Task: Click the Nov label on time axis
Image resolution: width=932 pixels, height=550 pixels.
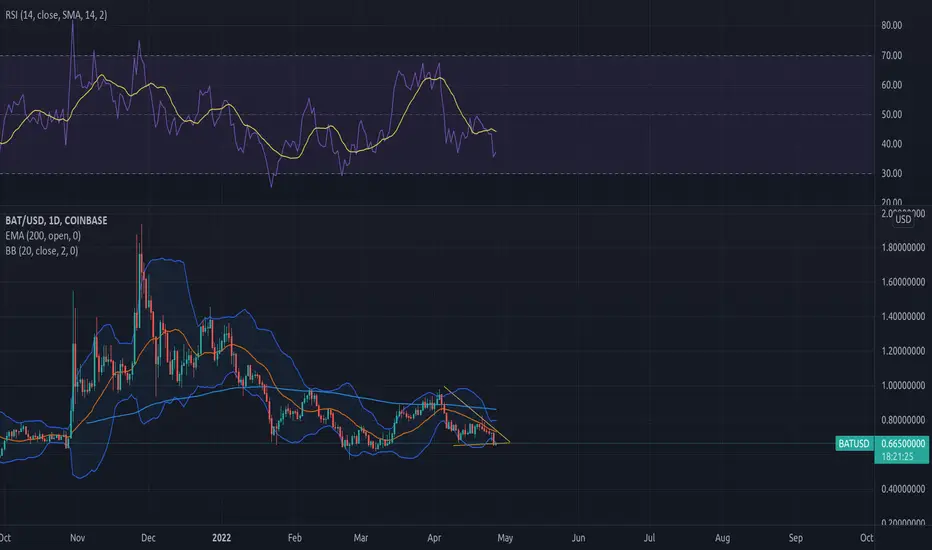Action: 77,538
